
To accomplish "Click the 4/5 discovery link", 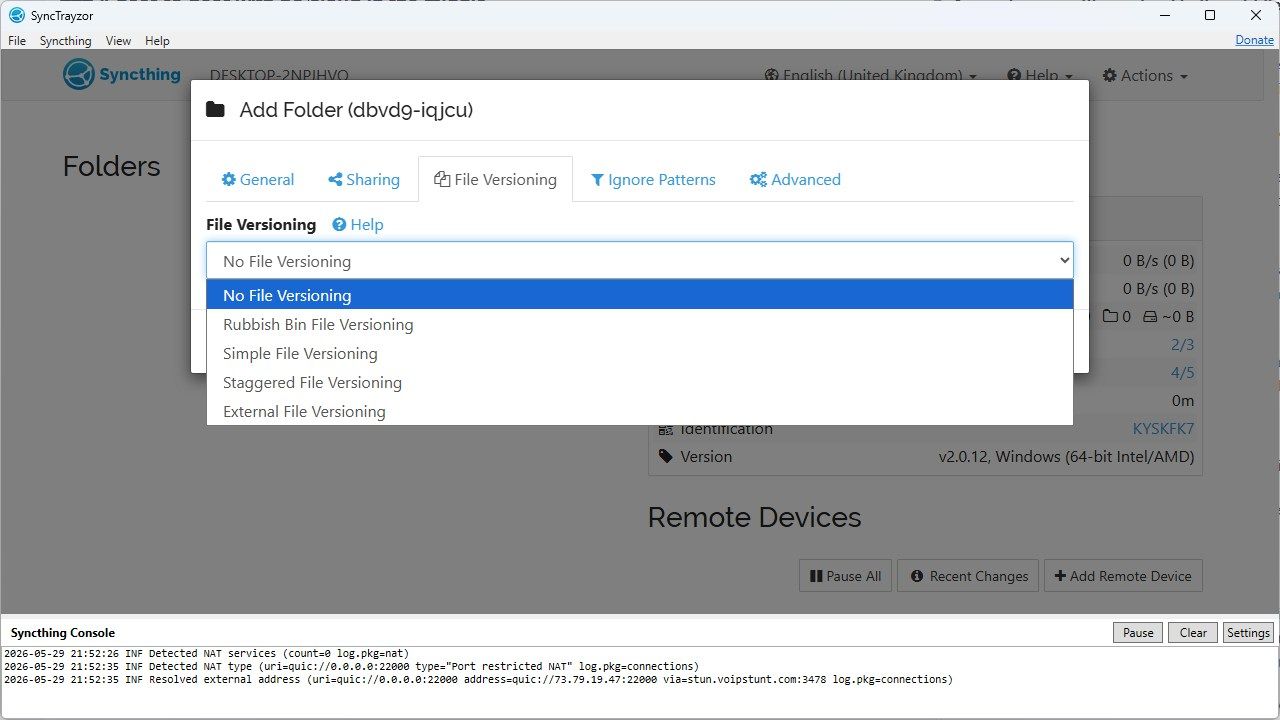I will (1182, 372).
